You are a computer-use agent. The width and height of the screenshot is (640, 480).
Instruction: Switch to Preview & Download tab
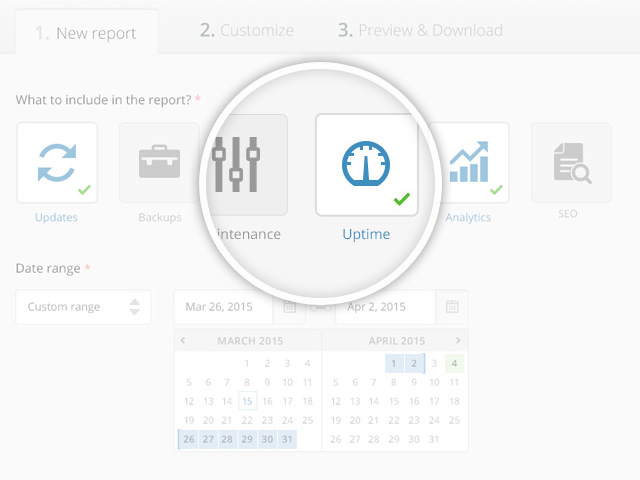pyautogui.click(x=420, y=30)
